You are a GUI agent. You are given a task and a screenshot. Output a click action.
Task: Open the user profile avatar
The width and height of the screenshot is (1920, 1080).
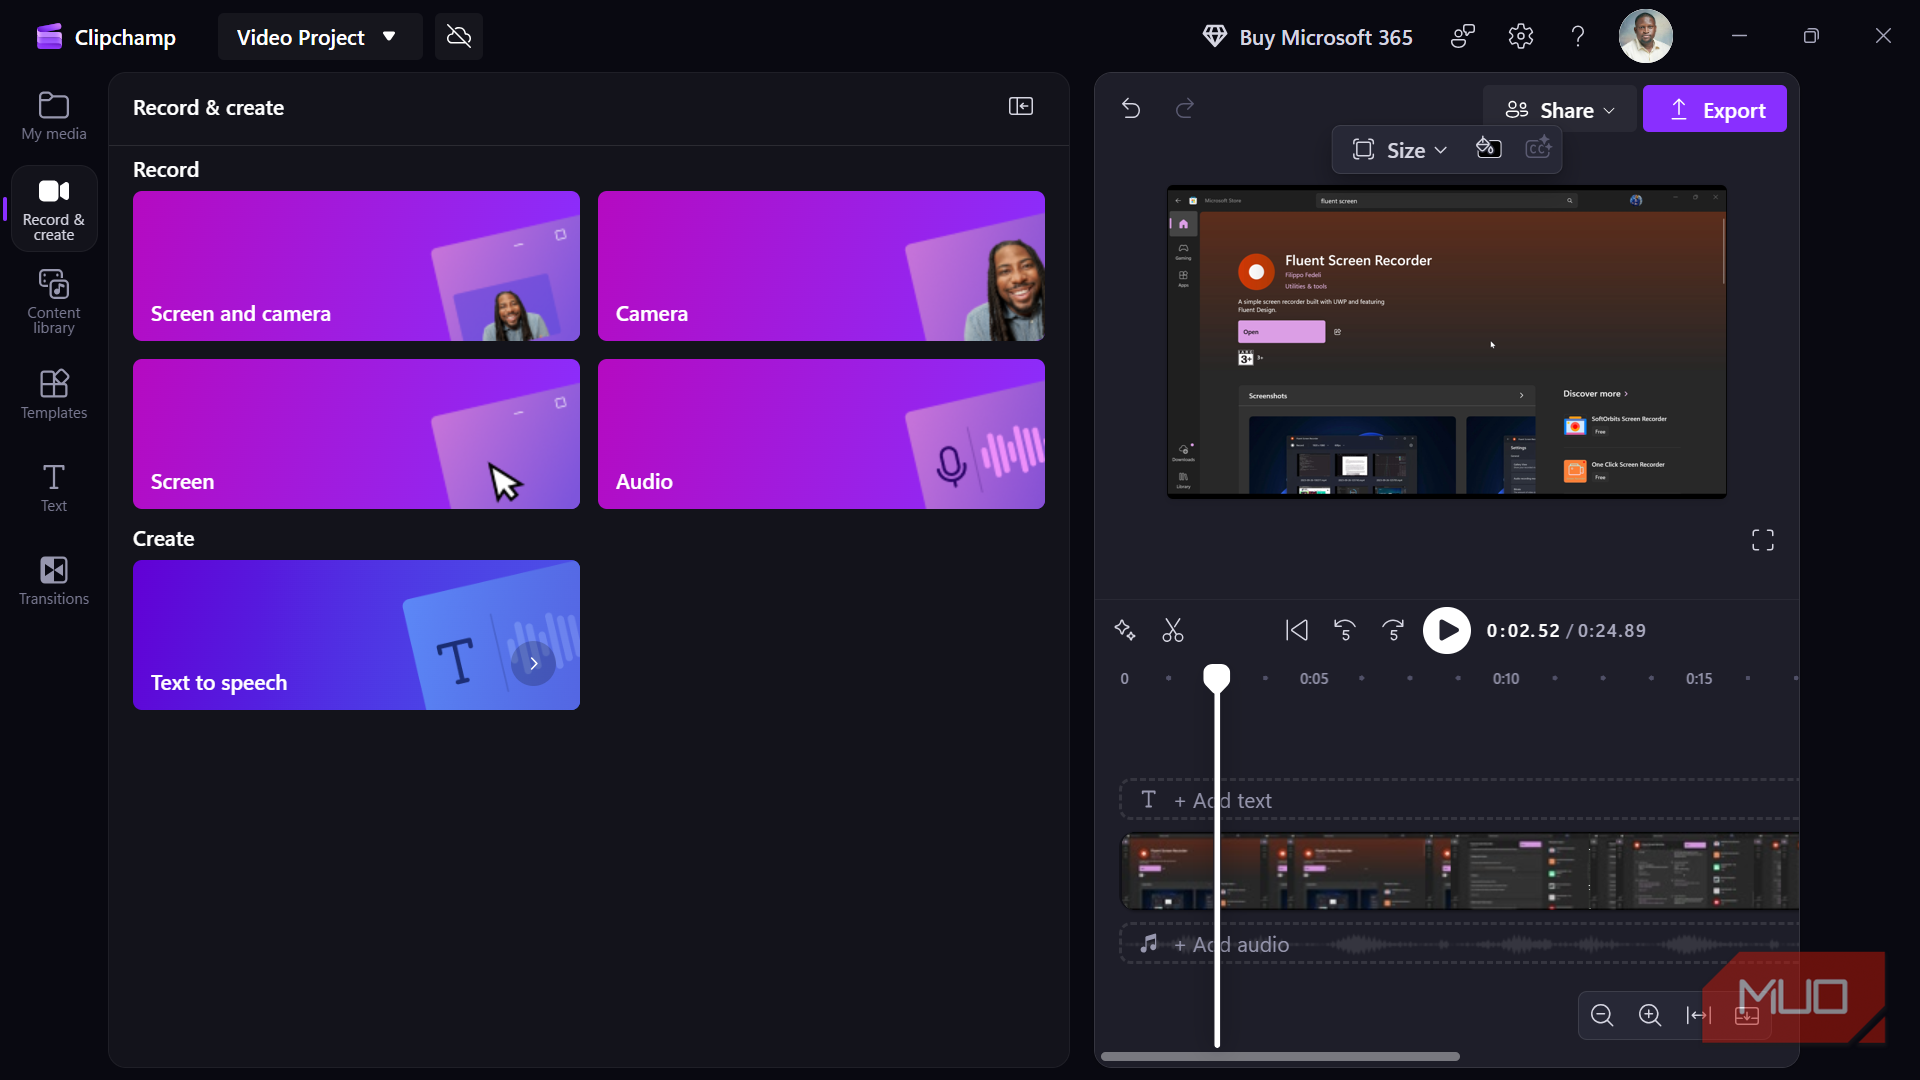tap(1645, 37)
